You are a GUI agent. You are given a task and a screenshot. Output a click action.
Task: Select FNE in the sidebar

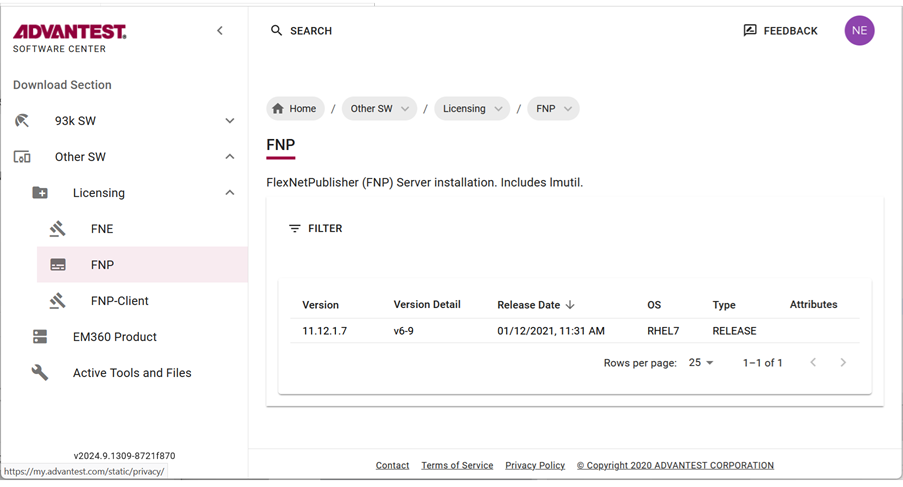pyautogui.click(x=102, y=229)
